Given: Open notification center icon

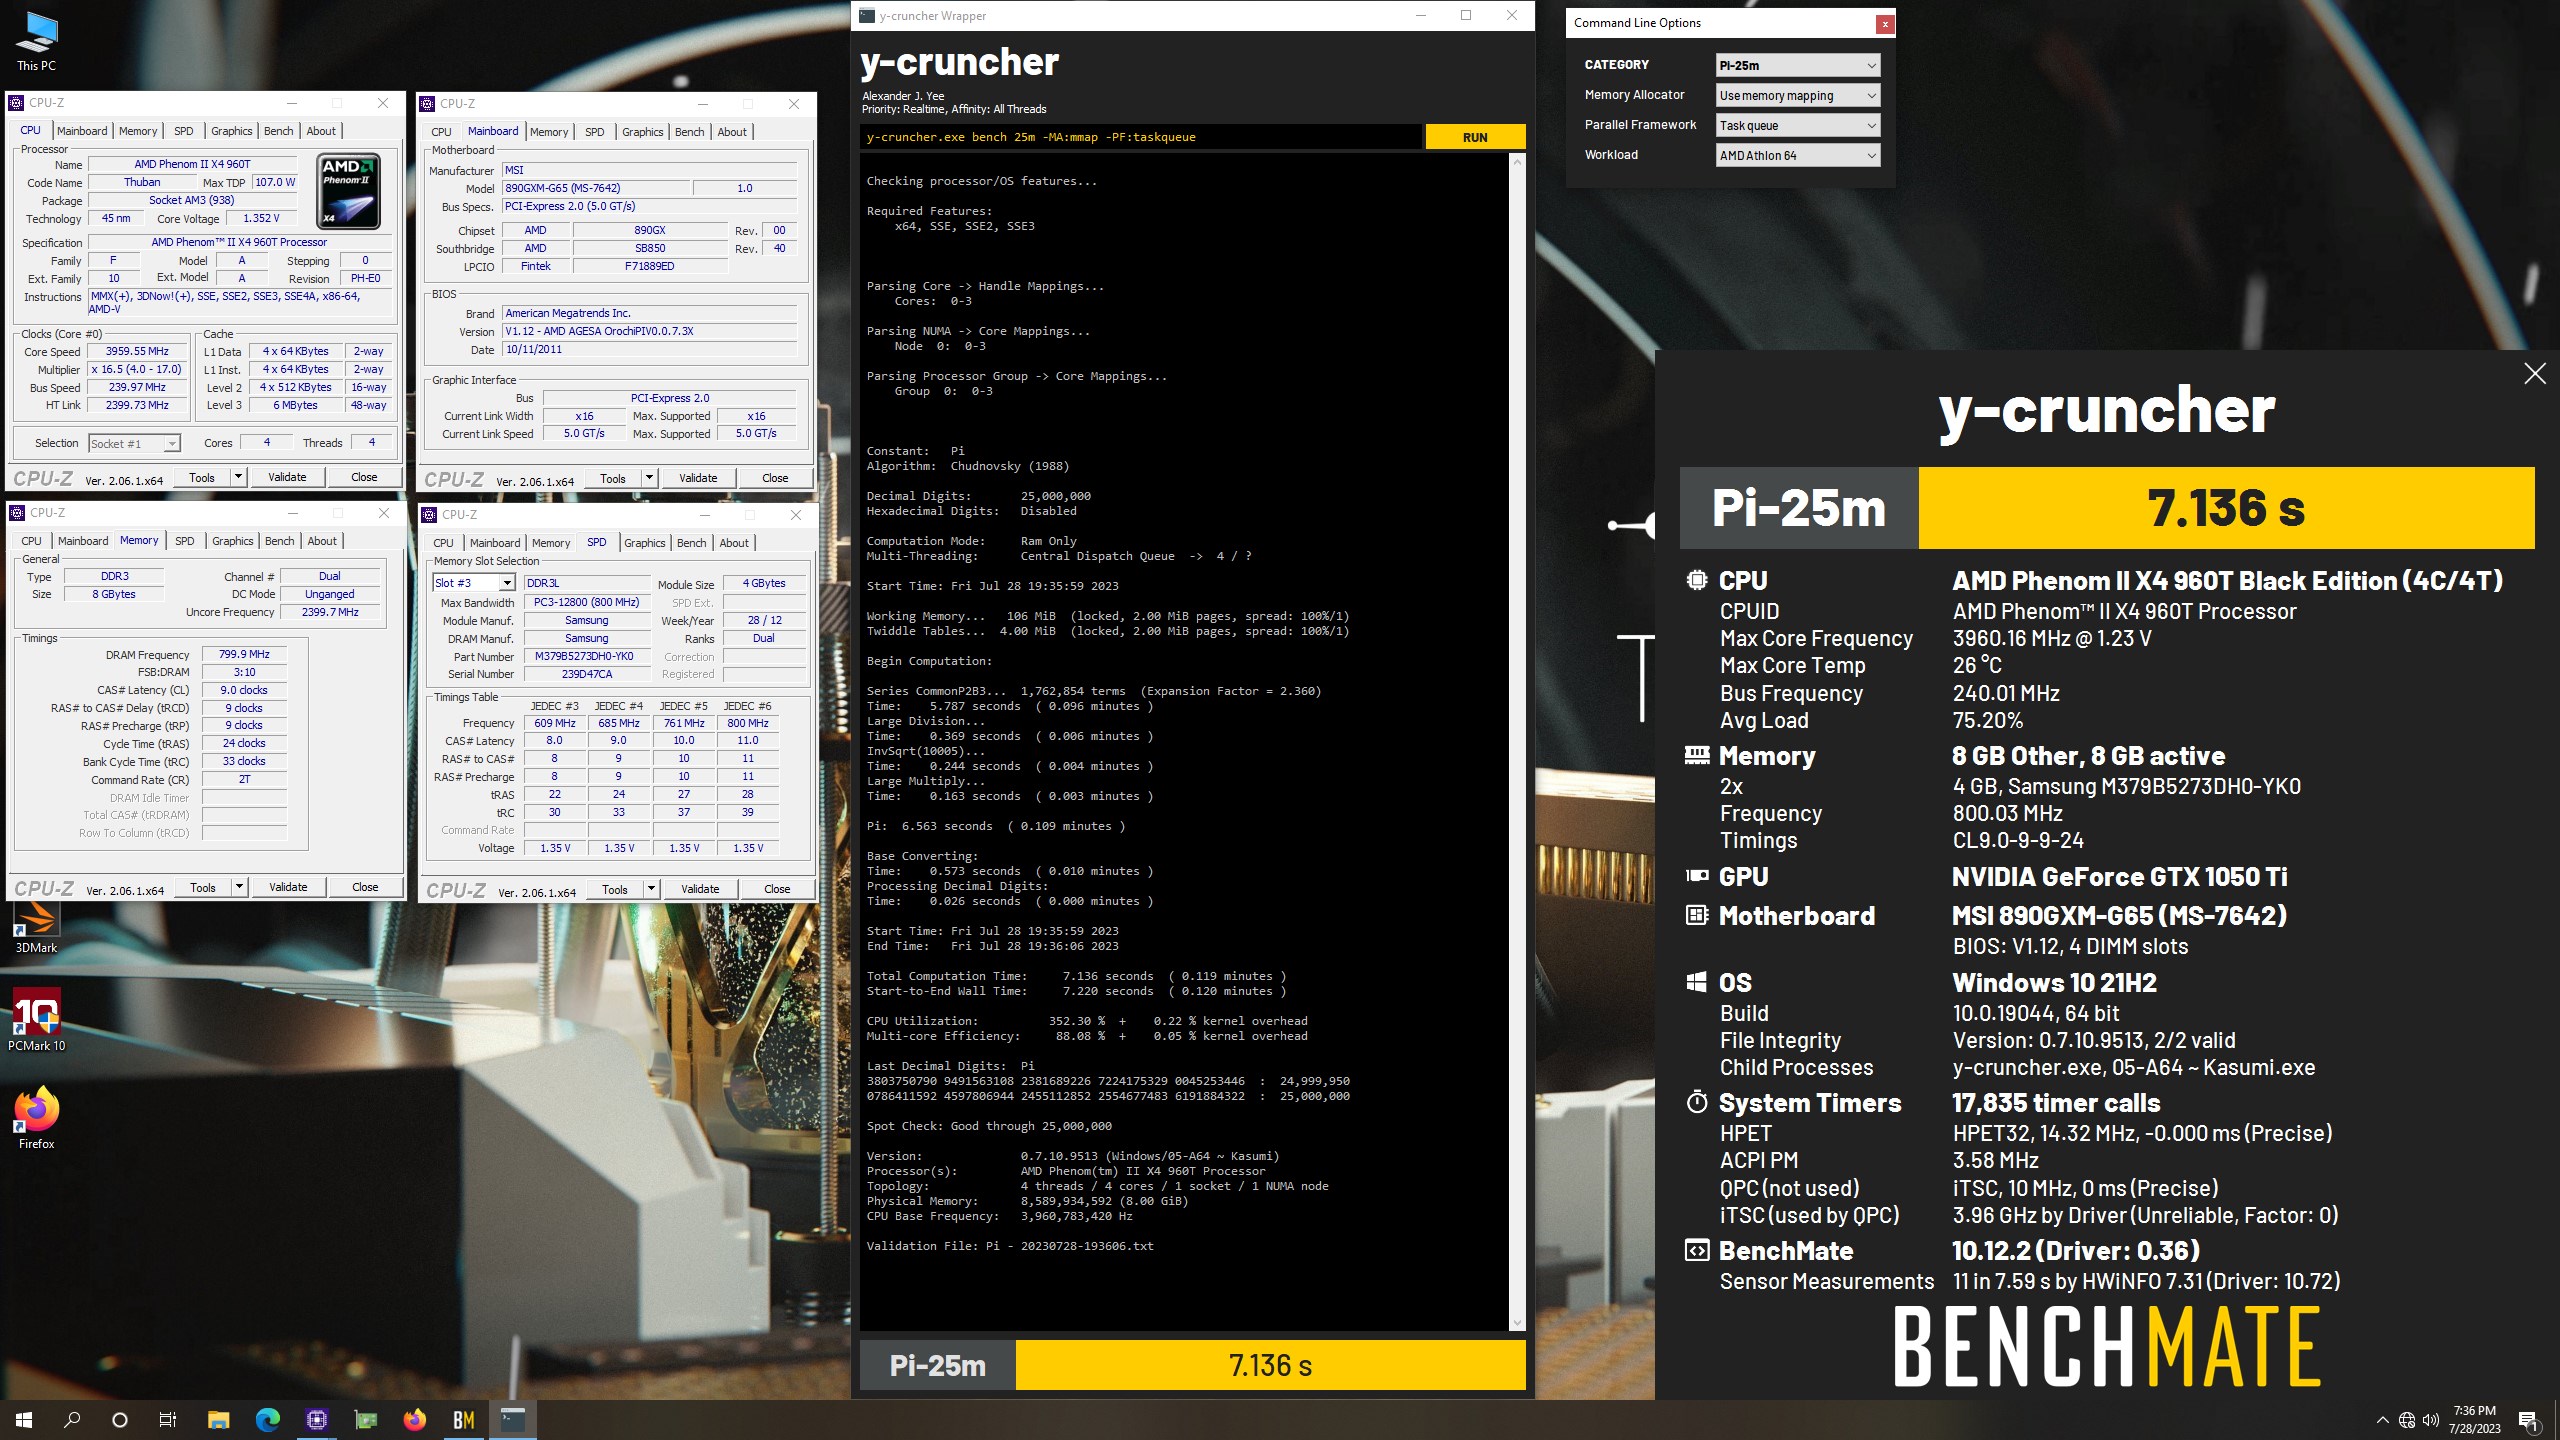Looking at the screenshot, I should click(2528, 1420).
